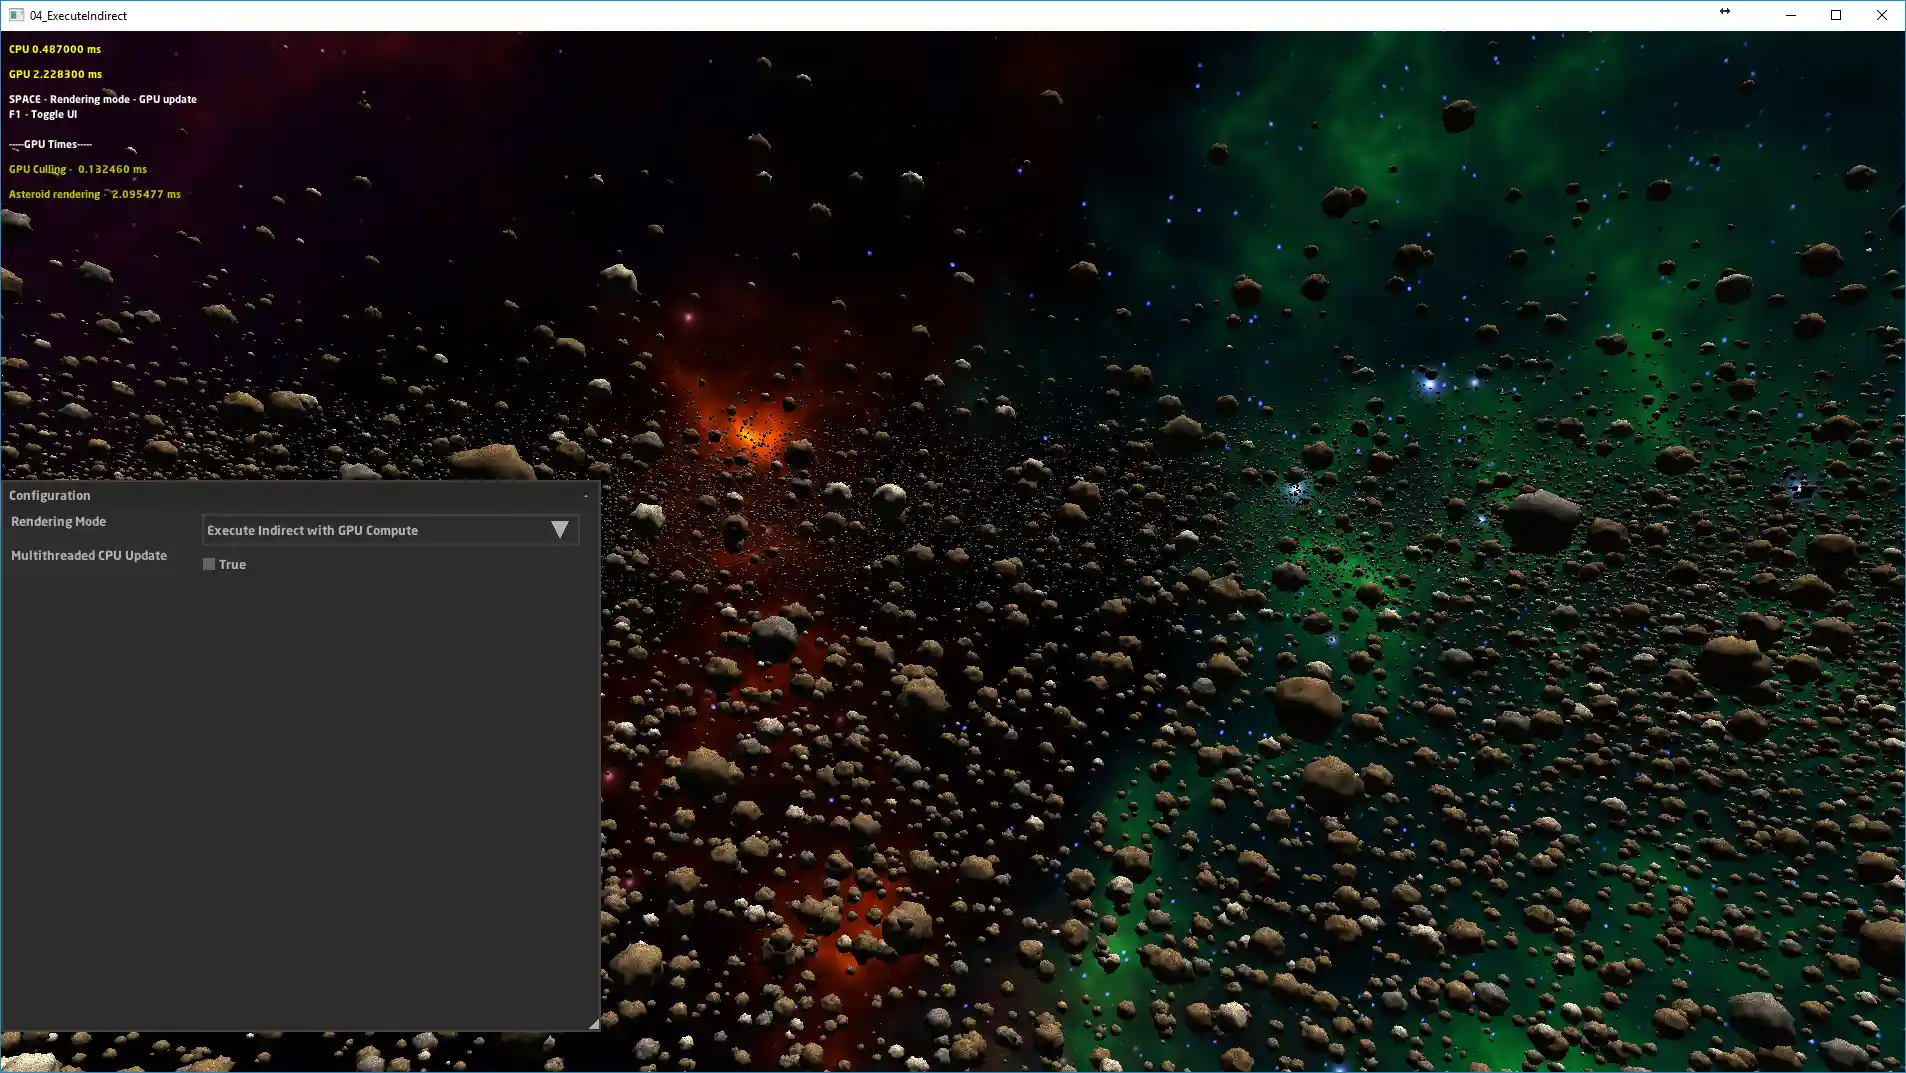Click the Configuration panel title bar
Image resolution: width=1906 pixels, height=1073 pixels.
click(300, 496)
